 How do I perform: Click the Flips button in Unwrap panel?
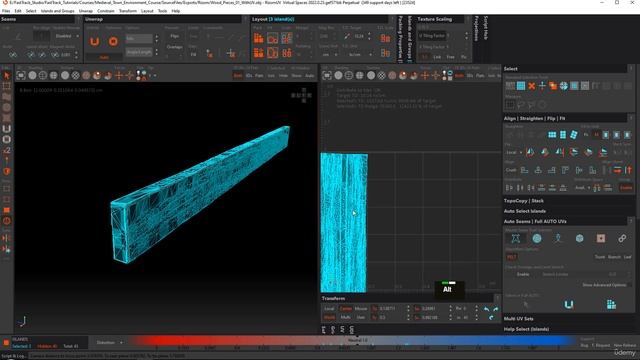coord(174,36)
